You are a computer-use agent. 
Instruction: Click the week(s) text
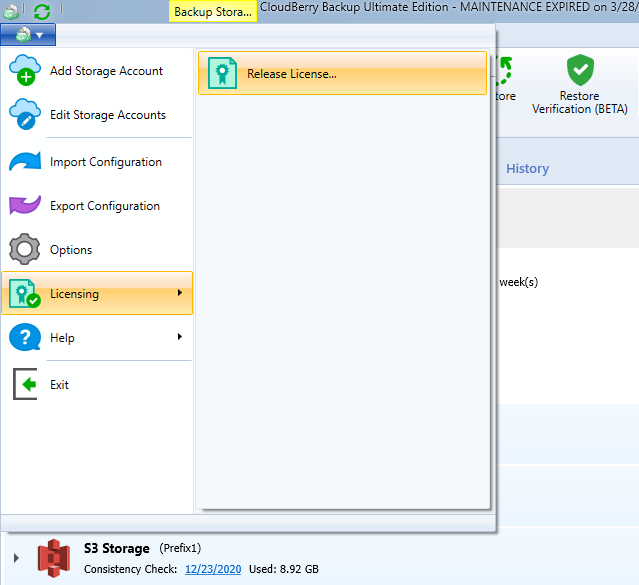519,282
